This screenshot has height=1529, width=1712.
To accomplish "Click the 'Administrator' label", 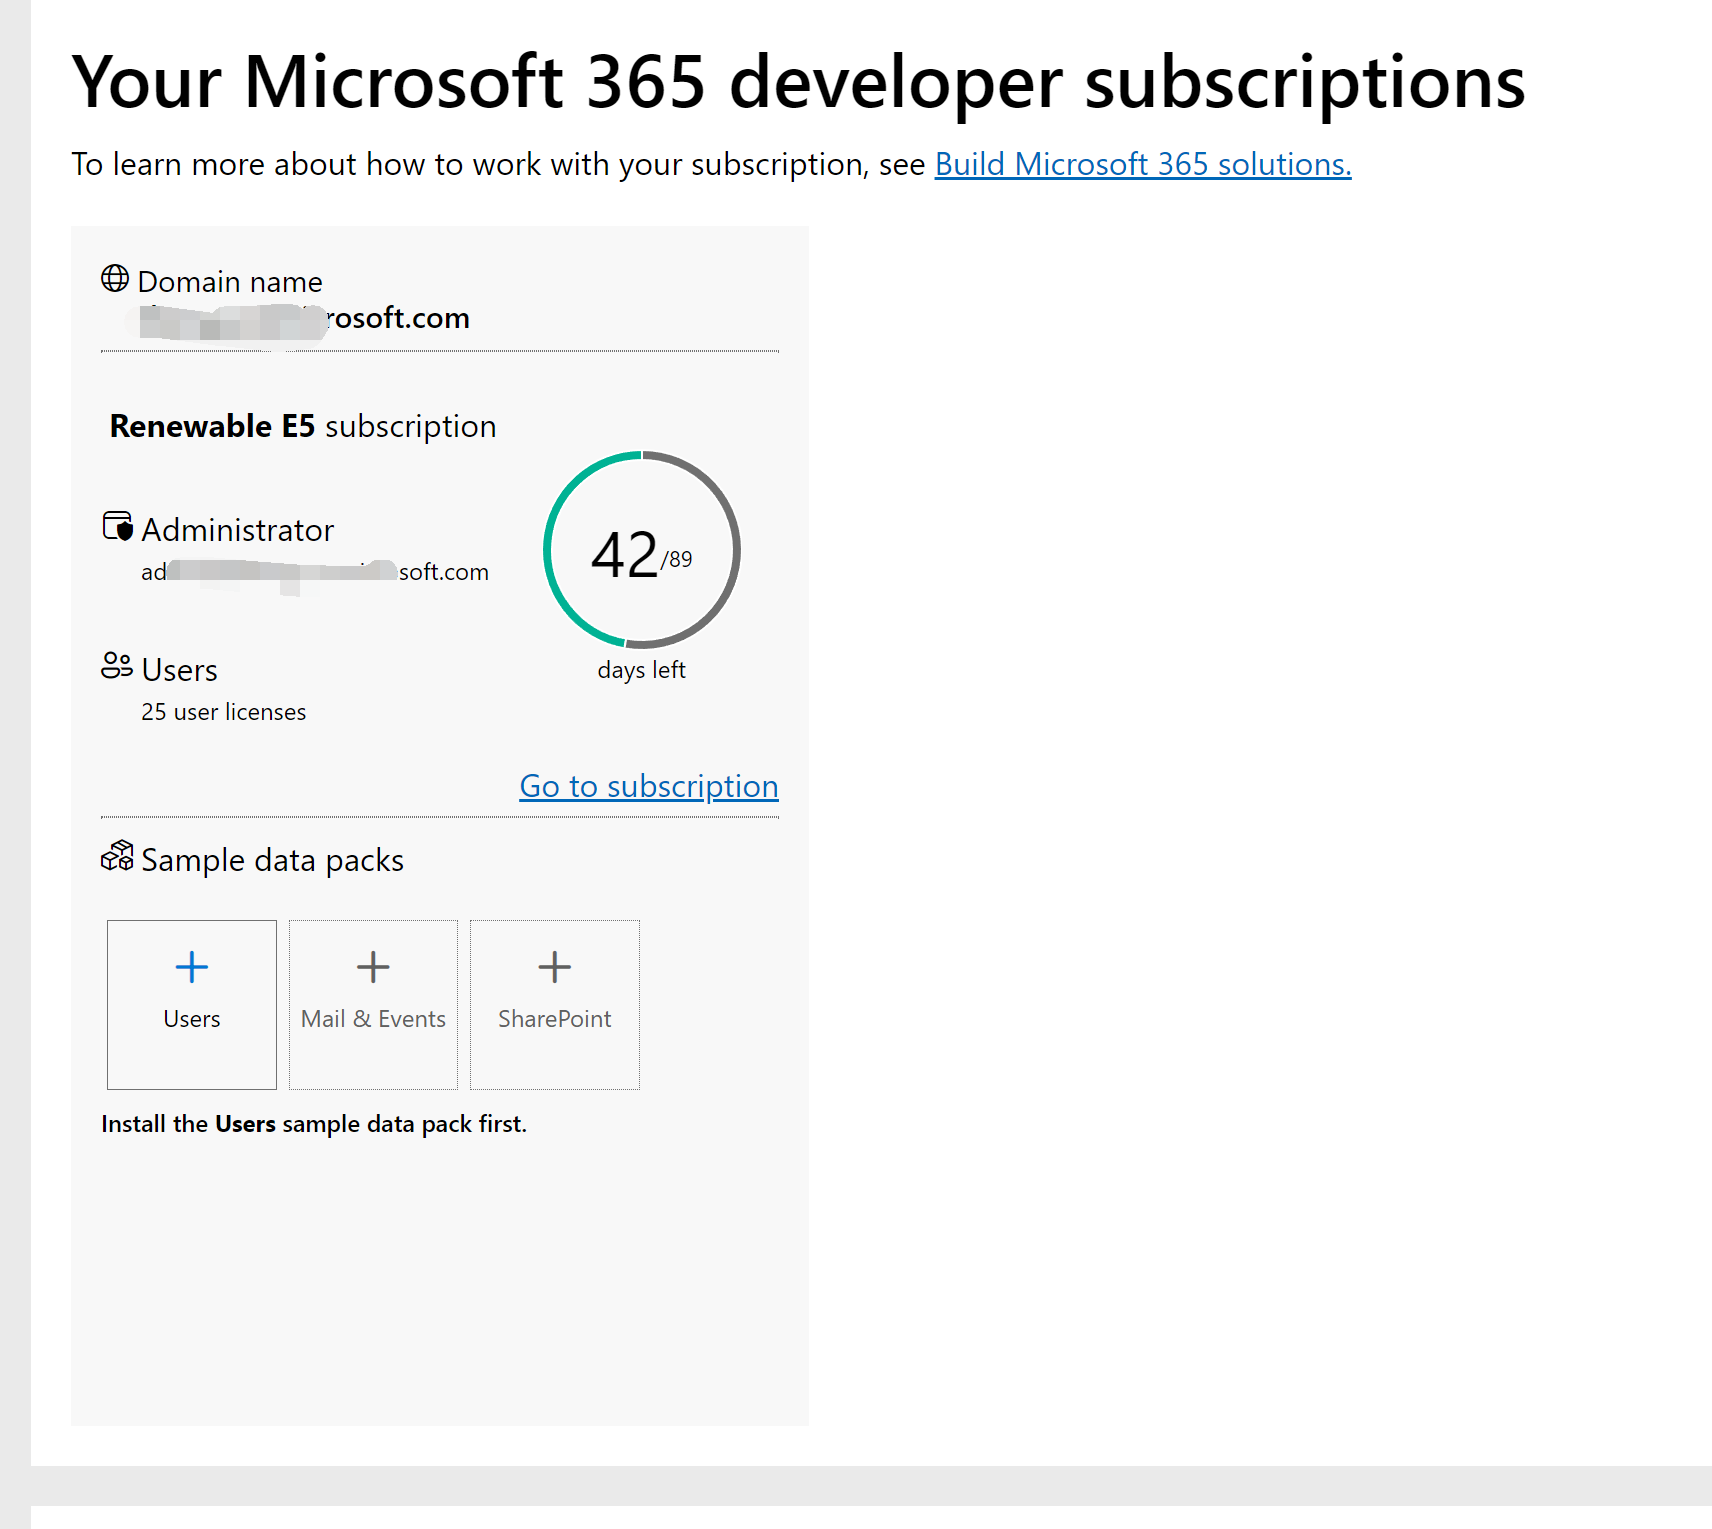I will (x=238, y=530).
